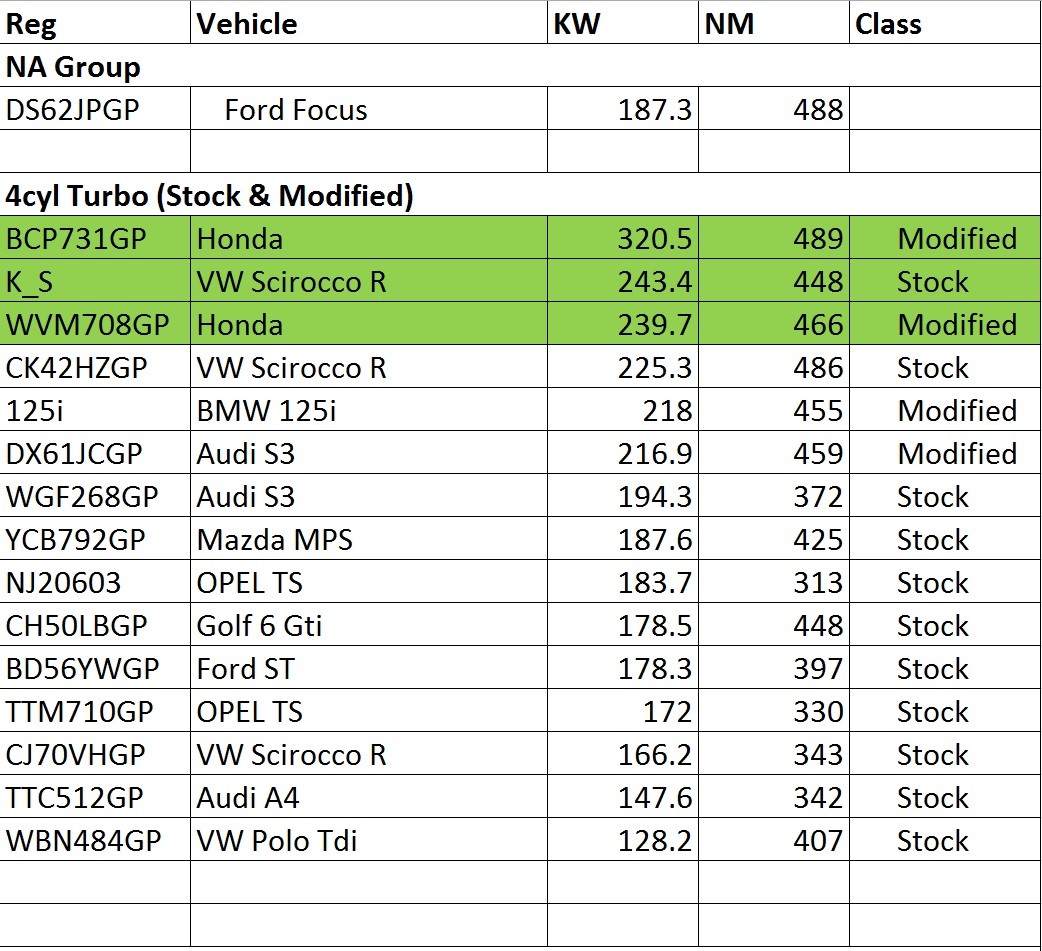Click the Ford Focus vehicle cell
This screenshot has height=951, width=1042.
pos(296,109)
